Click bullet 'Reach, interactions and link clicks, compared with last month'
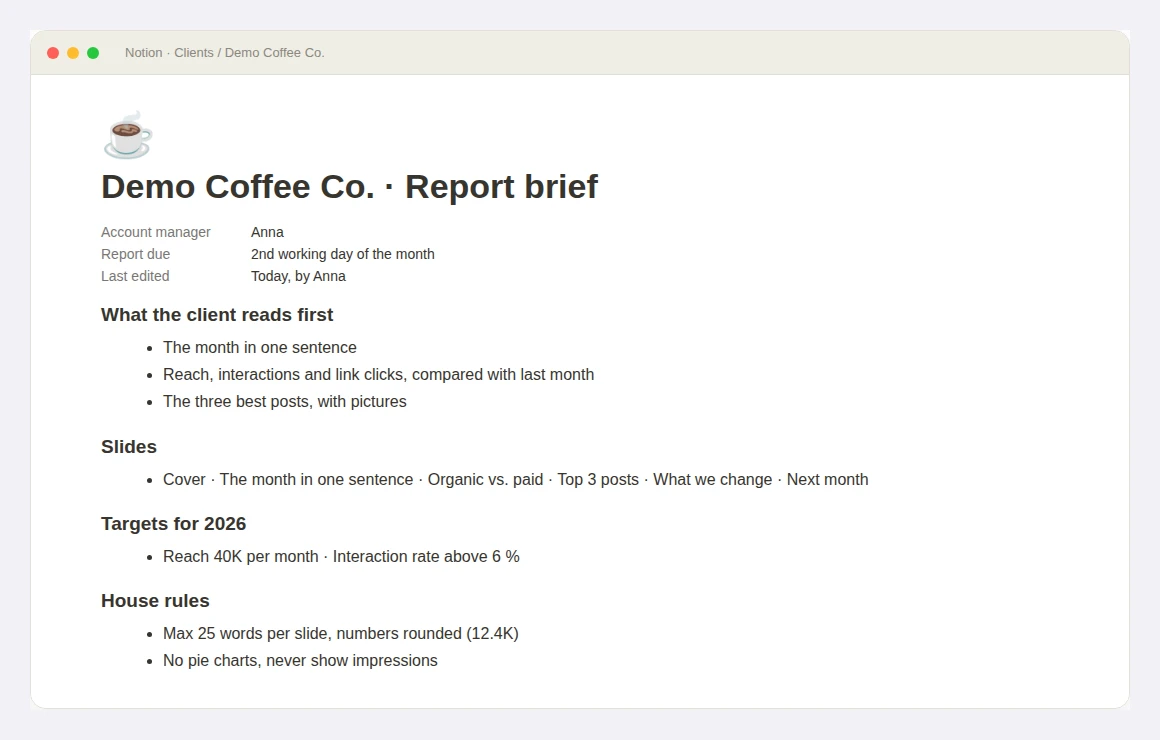The height and width of the screenshot is (740, 1160). pos(379,374)
